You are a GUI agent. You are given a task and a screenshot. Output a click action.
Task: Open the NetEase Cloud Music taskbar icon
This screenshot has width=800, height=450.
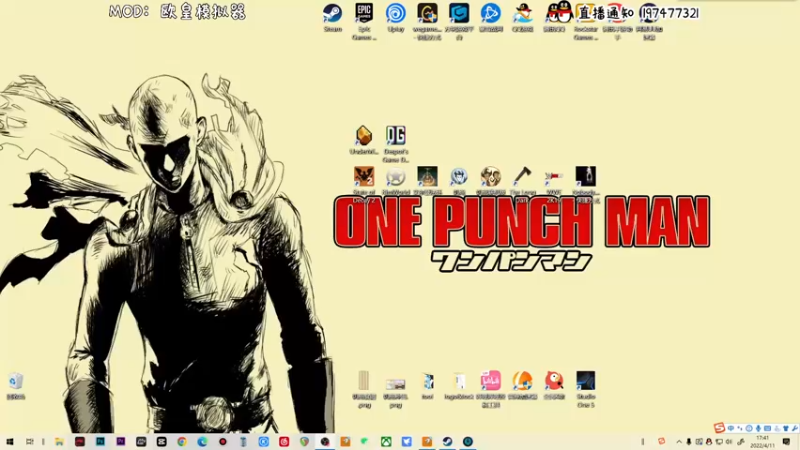[284, 442]
